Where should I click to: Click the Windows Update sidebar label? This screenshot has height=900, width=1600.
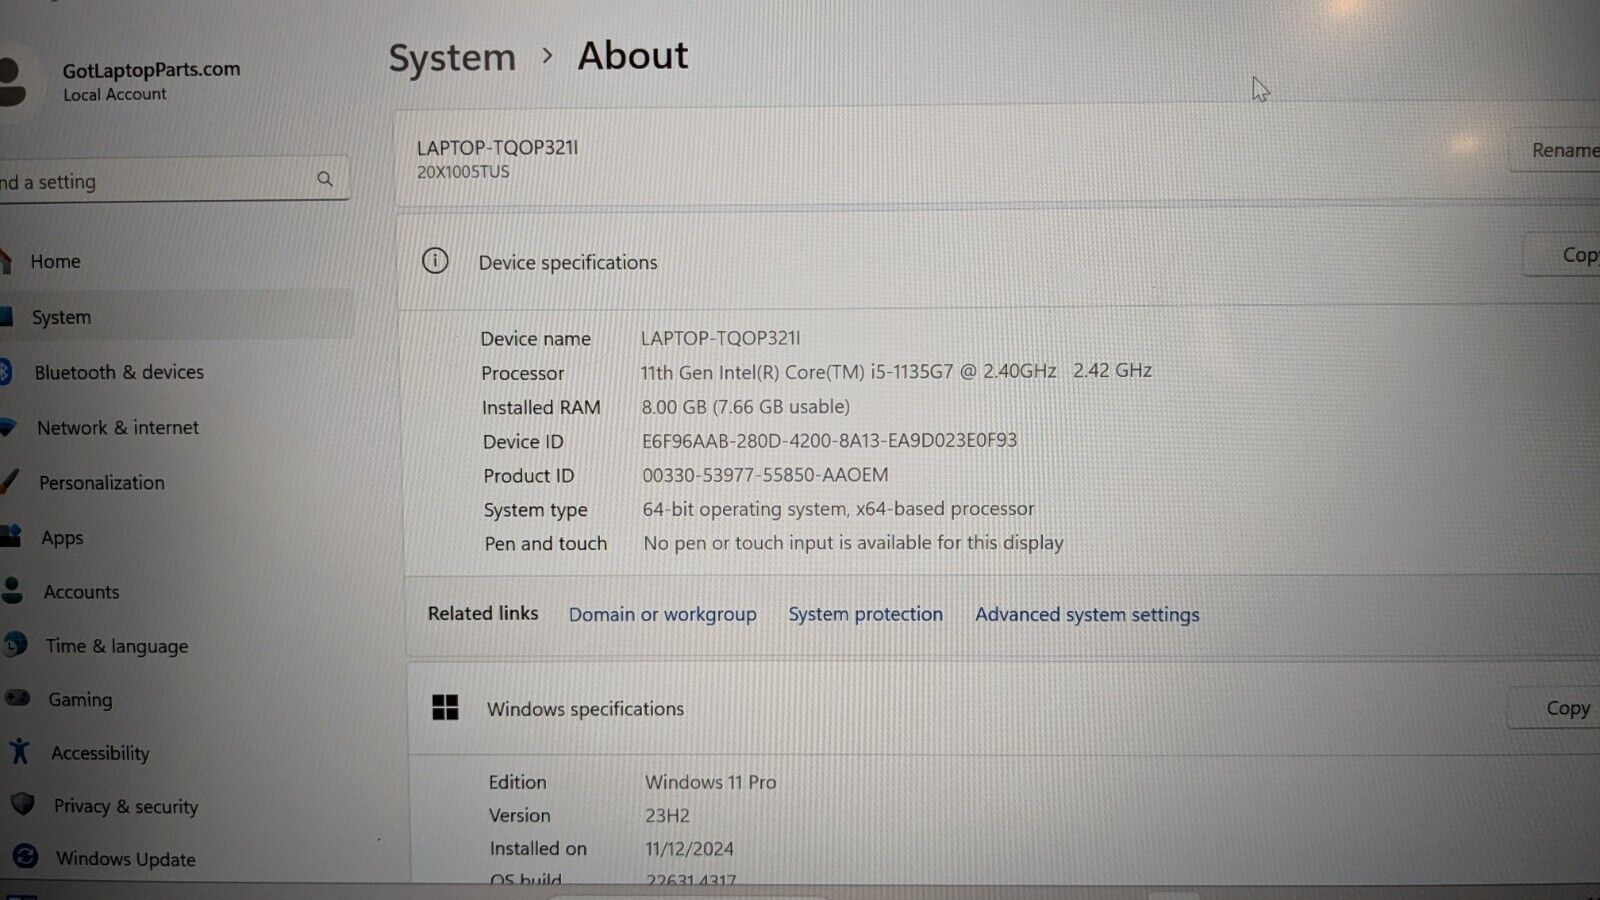(x=126, y=859)
